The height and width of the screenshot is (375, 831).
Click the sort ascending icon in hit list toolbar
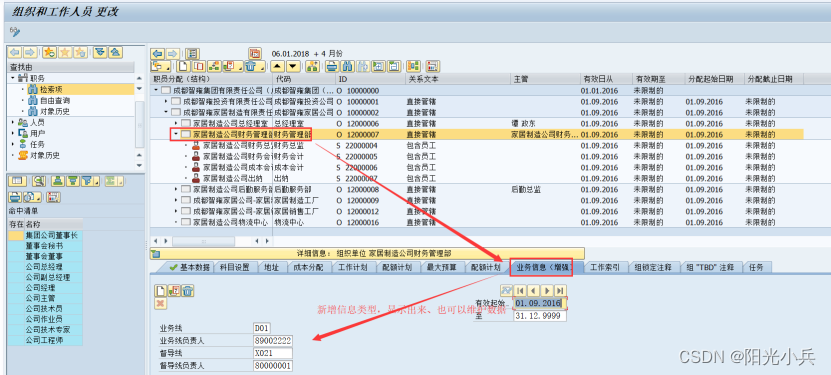(x=58, y=181)
